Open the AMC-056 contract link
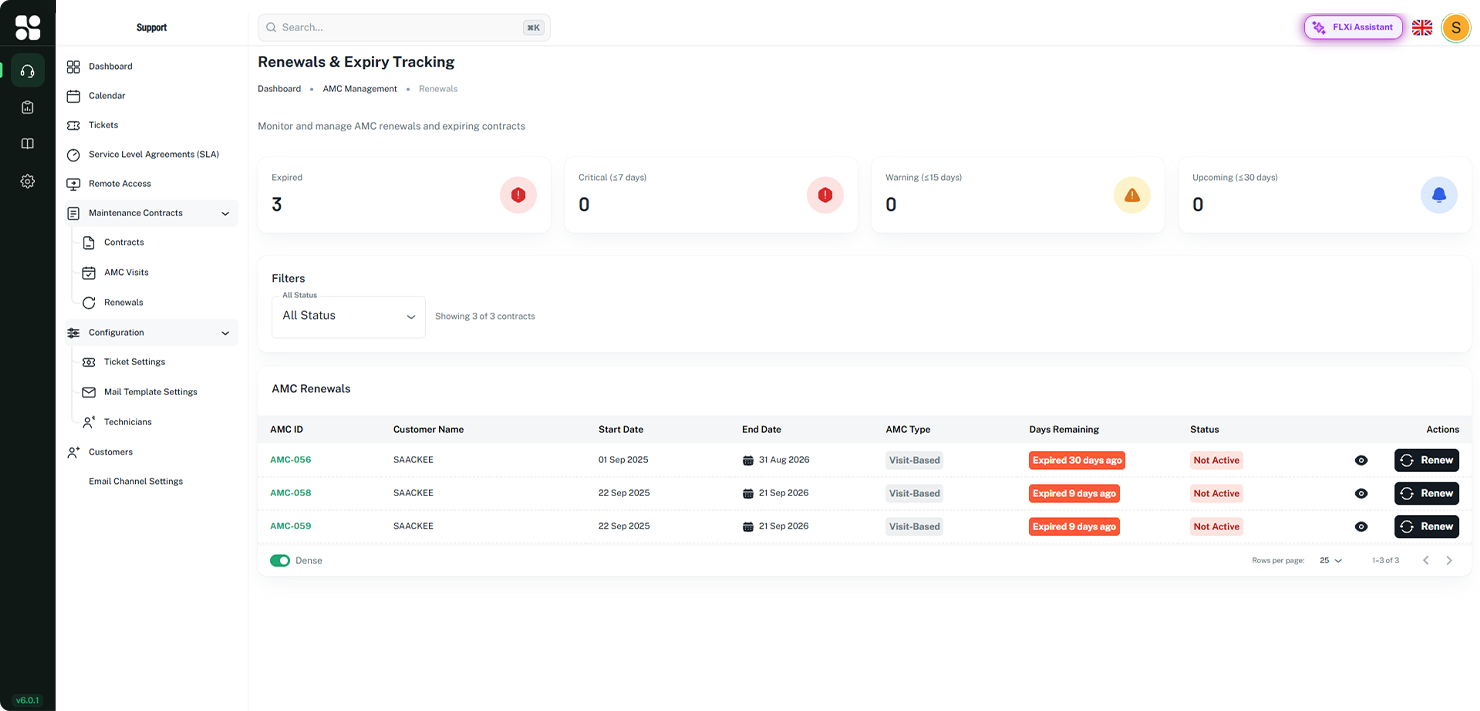Image resolution: width=1480 pixels, height=711 pixels. [x=291, y=460]
